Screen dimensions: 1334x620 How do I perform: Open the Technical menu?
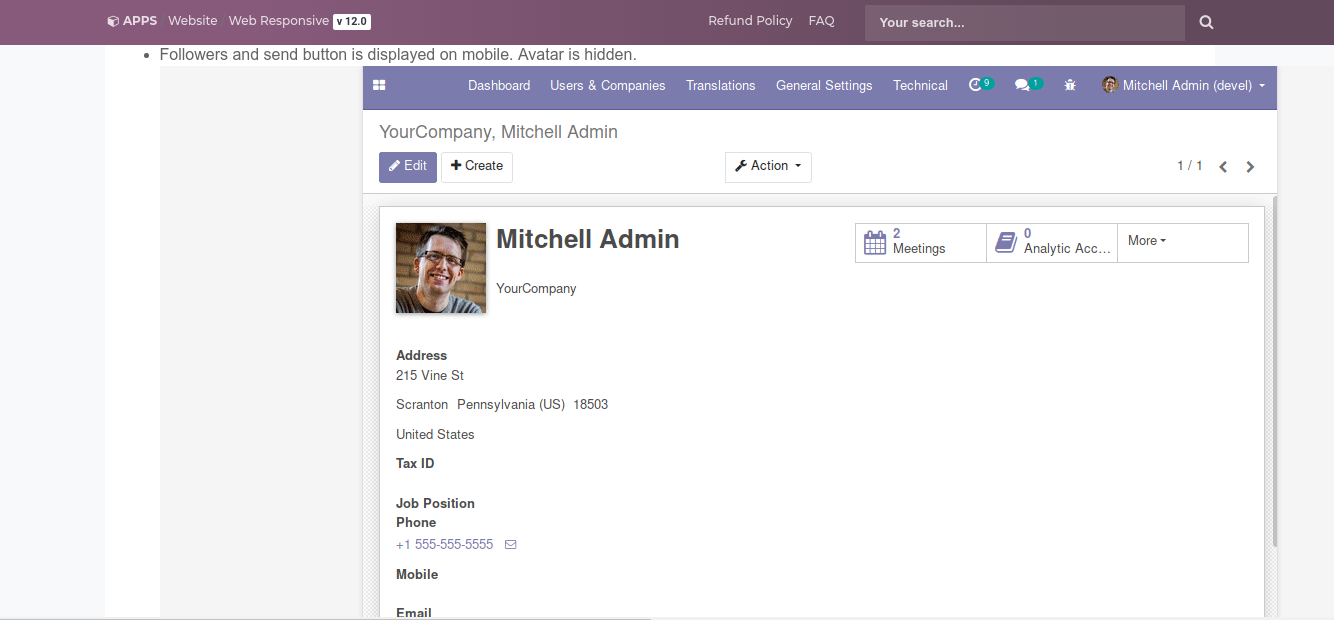coord(920,86)
